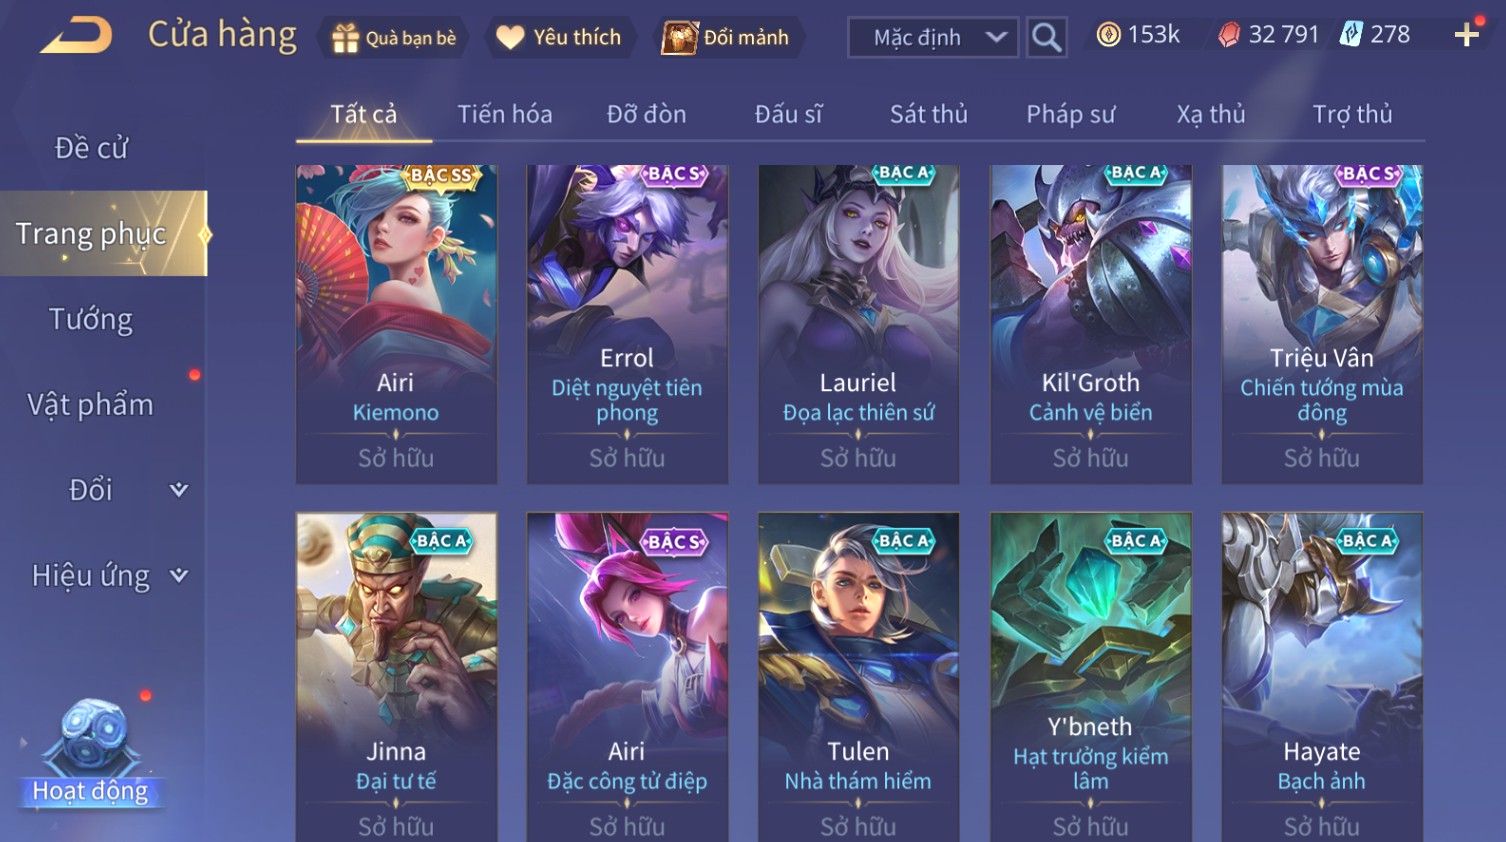
Task: Open the search magnifier icon
Action: tap(1046, 38)
